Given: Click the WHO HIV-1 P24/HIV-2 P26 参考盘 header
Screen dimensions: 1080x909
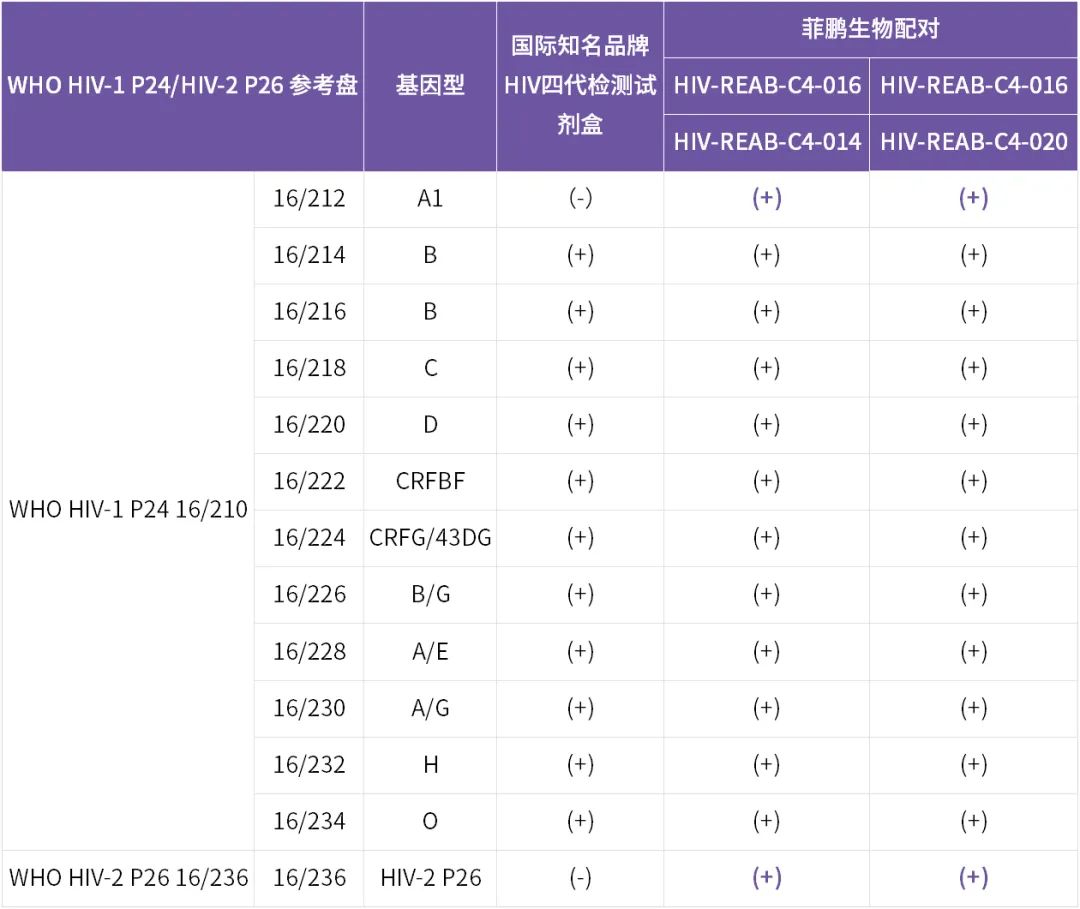Looking at the screenshot, I should click(182, 85).
